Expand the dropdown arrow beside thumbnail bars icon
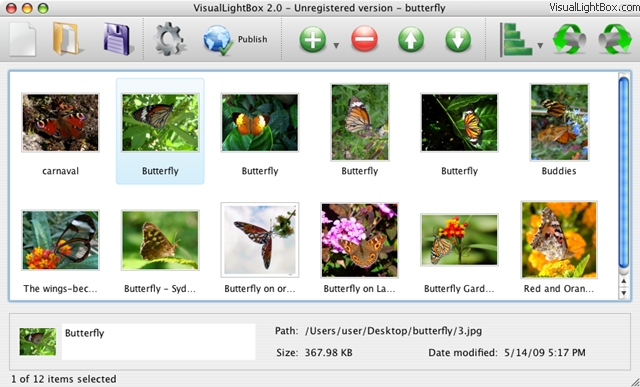 coord(540,45)
